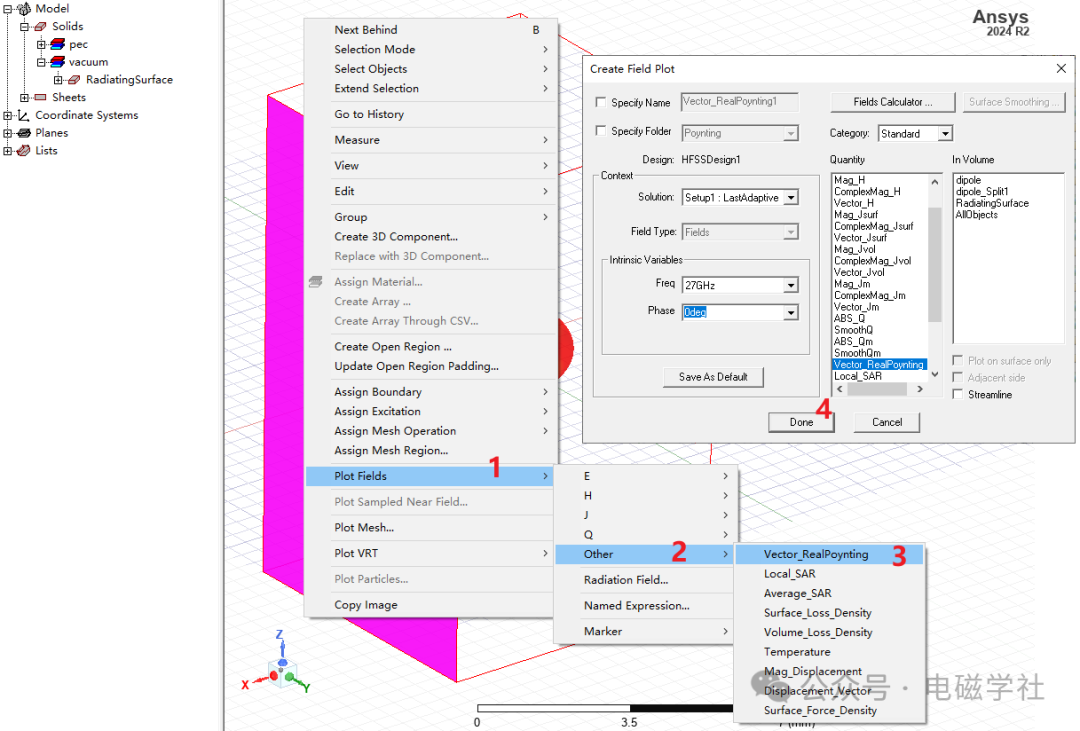Screen dimensions: 1080x731
Task: Click the Vector_RealPoynting1 name field
Action: 740,102
